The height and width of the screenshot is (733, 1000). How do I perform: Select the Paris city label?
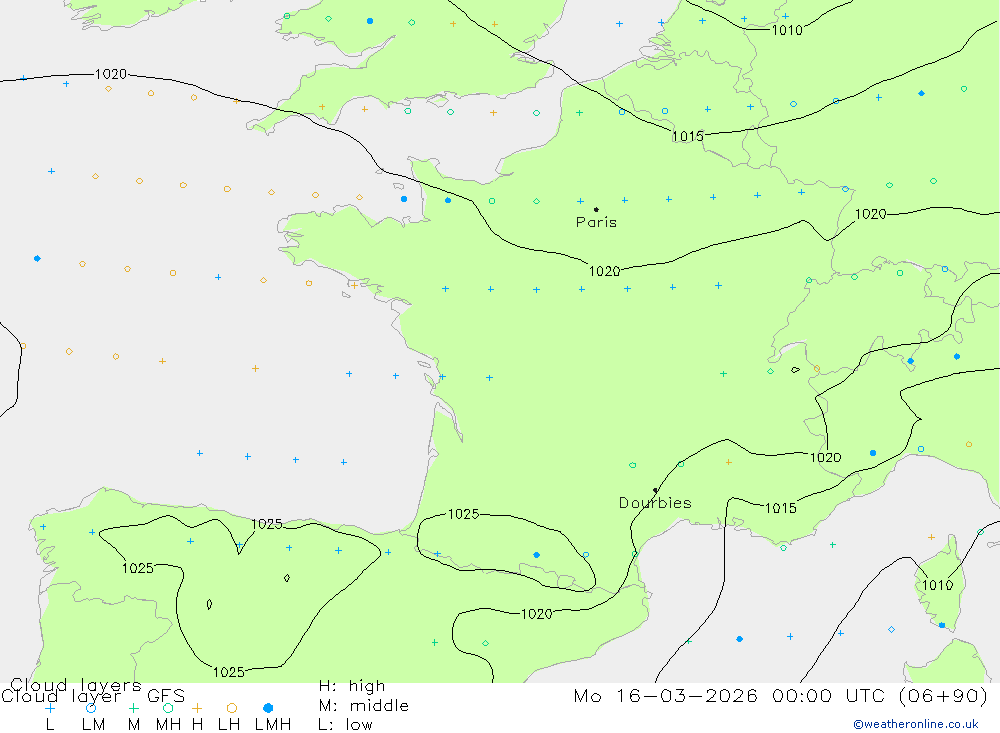596,222
